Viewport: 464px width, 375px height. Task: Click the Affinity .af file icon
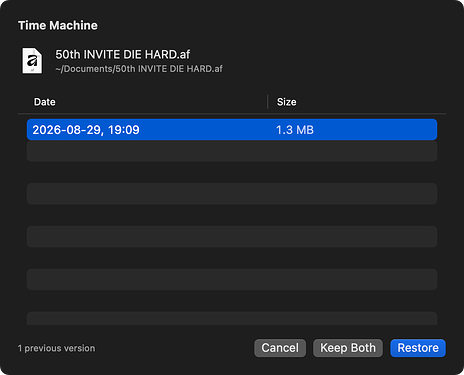[32, 61]
